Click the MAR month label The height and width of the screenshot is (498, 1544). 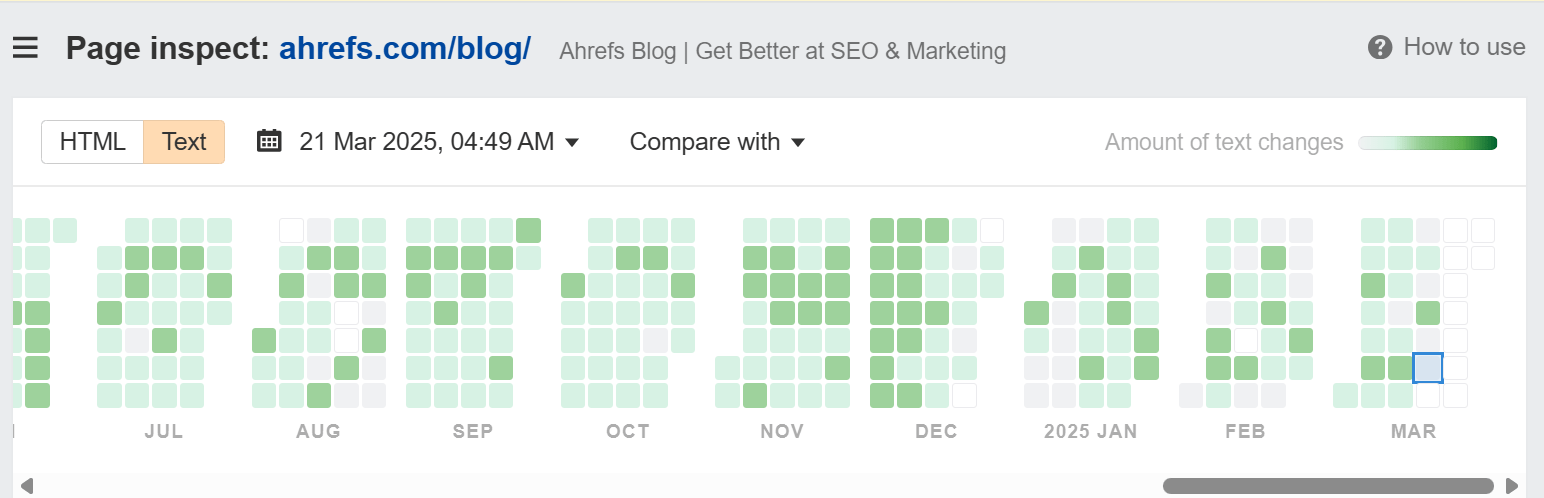[x=1413, y=432]
